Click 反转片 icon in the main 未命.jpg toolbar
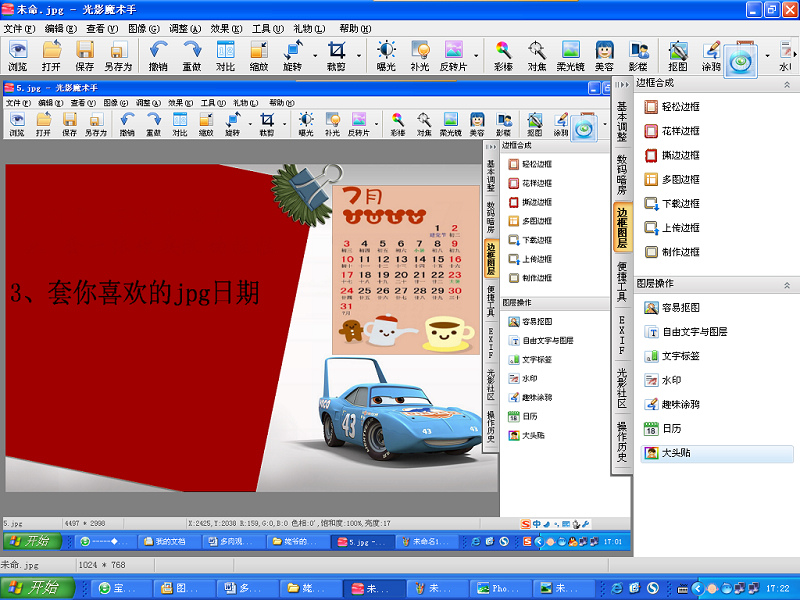 (x=454, y=56)
